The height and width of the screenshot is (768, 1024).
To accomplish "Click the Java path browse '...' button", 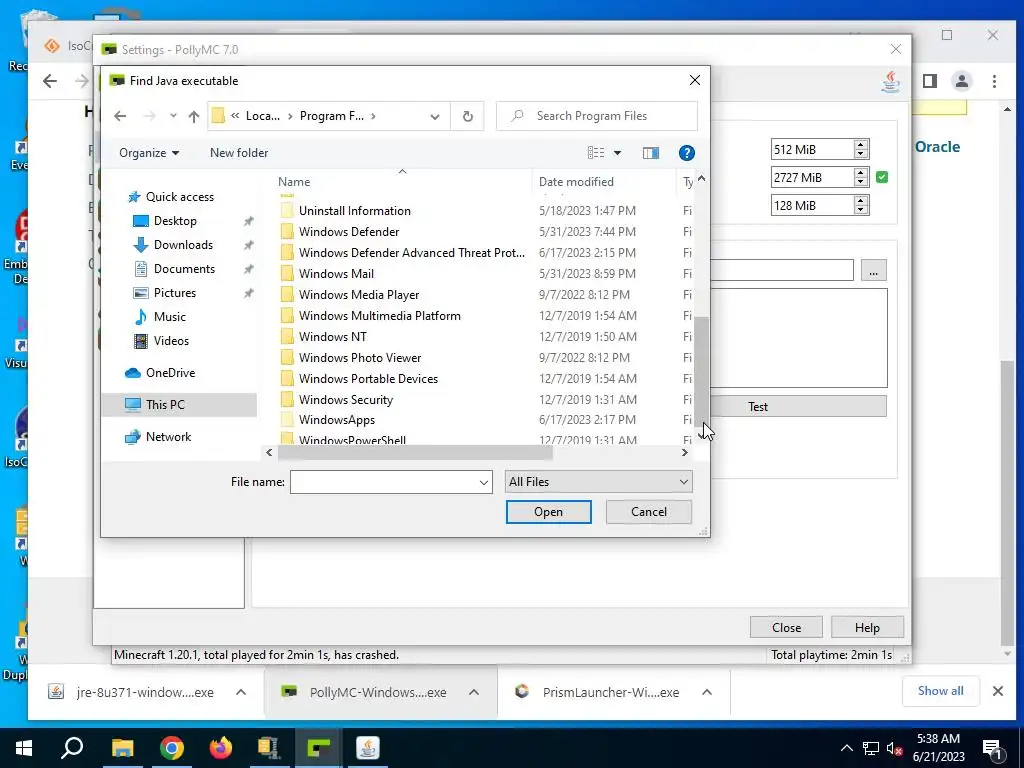I will coord(874,270).
